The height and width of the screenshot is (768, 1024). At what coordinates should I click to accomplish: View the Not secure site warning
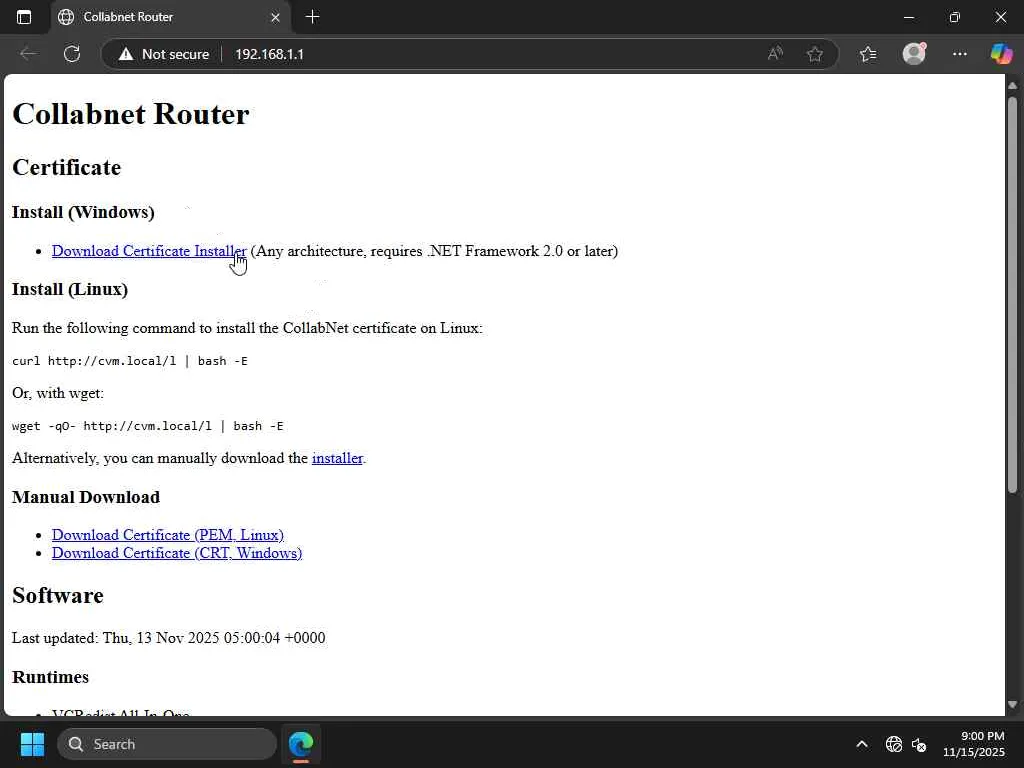(x=163, y=54)
